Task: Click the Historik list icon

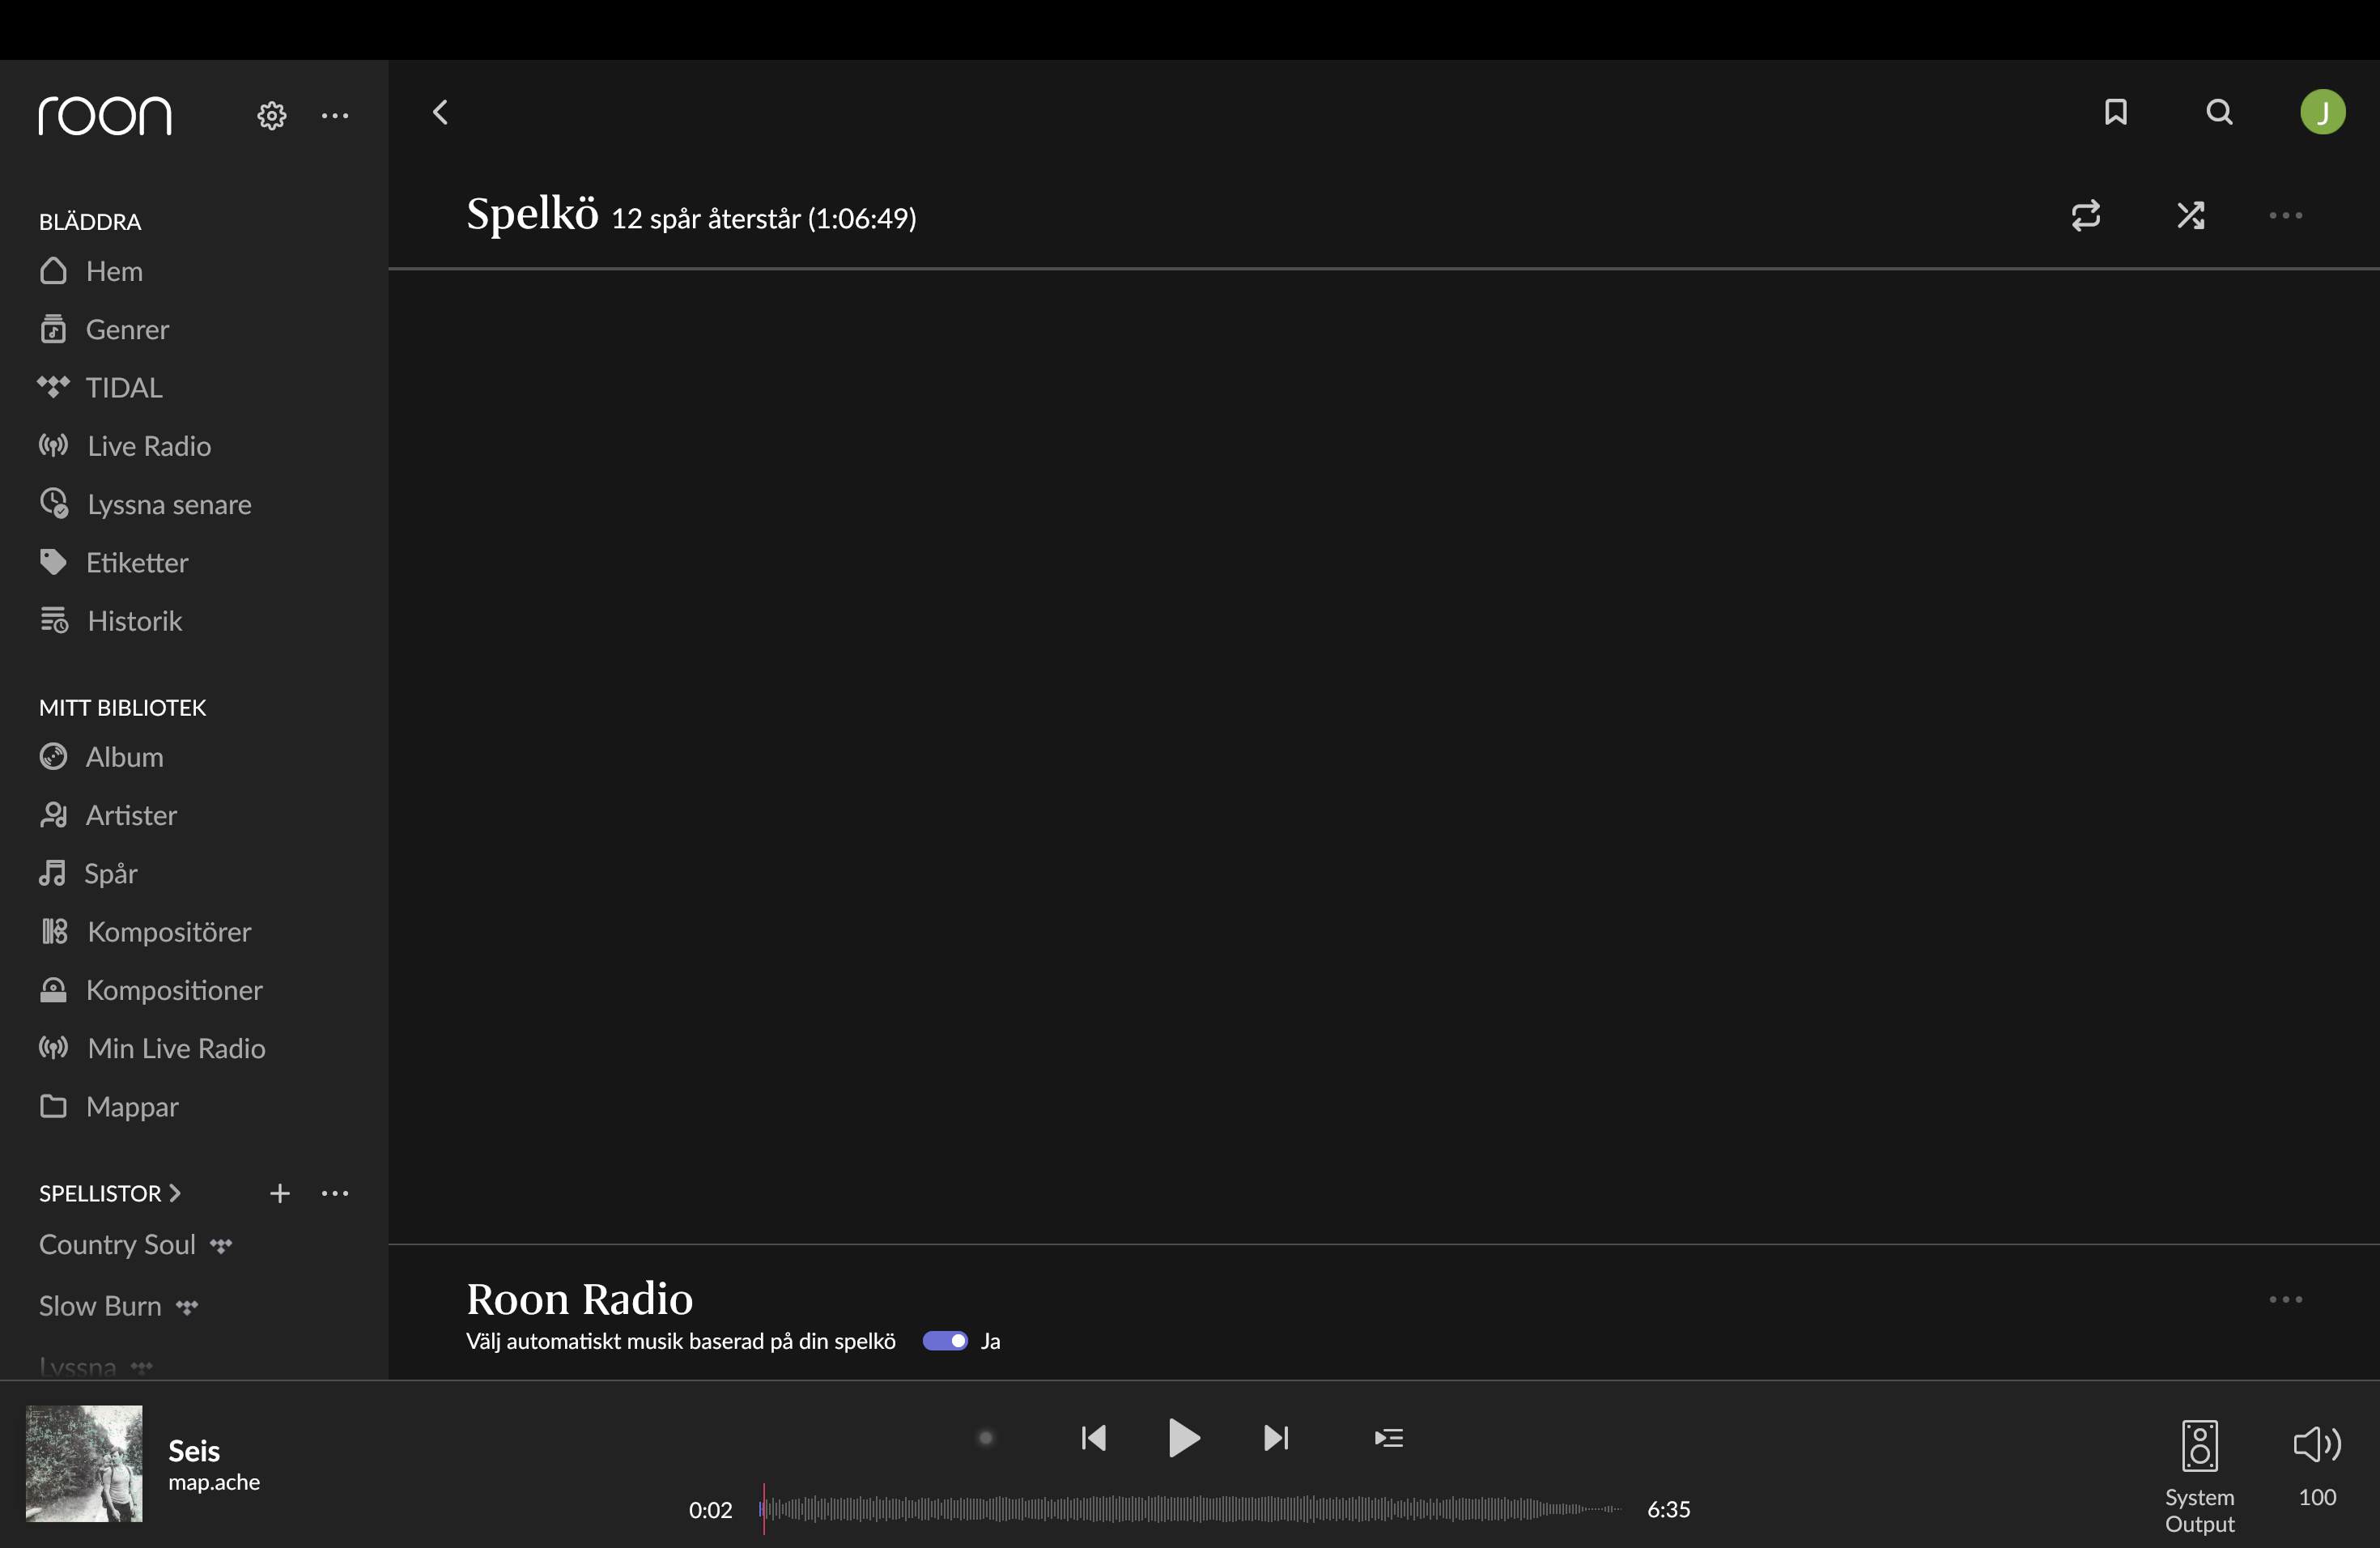Action: point(54,620)
